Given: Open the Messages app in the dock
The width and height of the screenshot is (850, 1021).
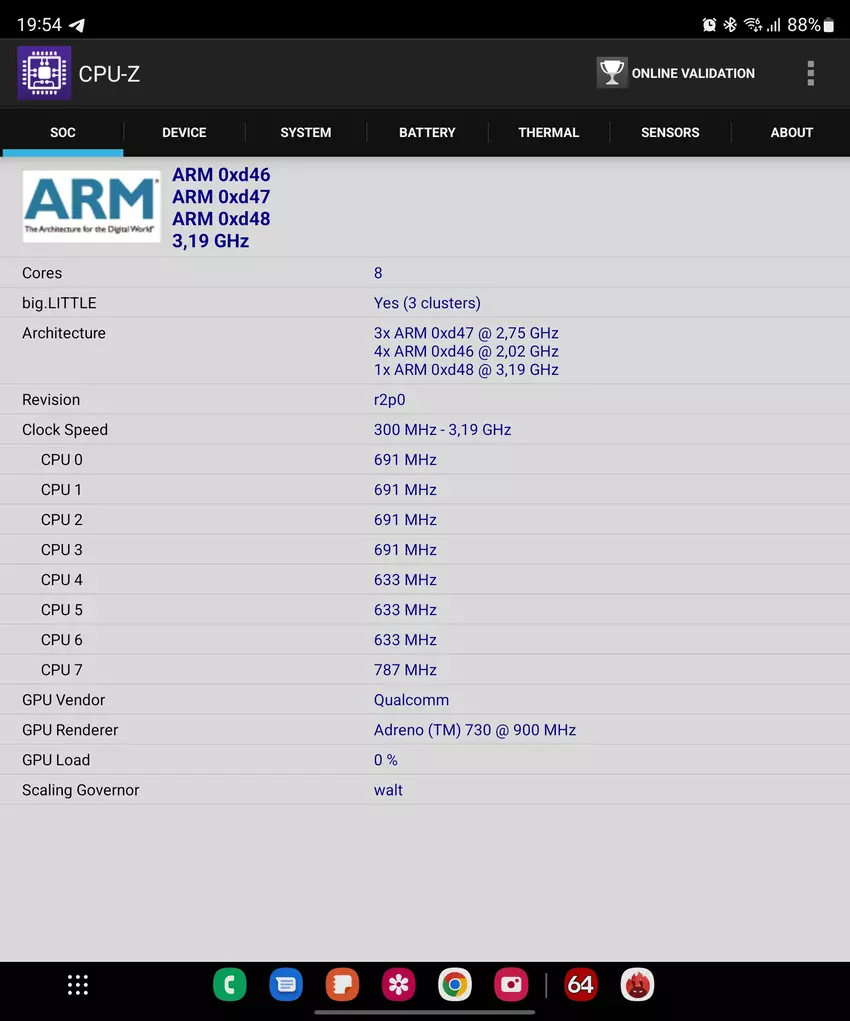Looking at the screenshot, I should [x=286, y=985].
